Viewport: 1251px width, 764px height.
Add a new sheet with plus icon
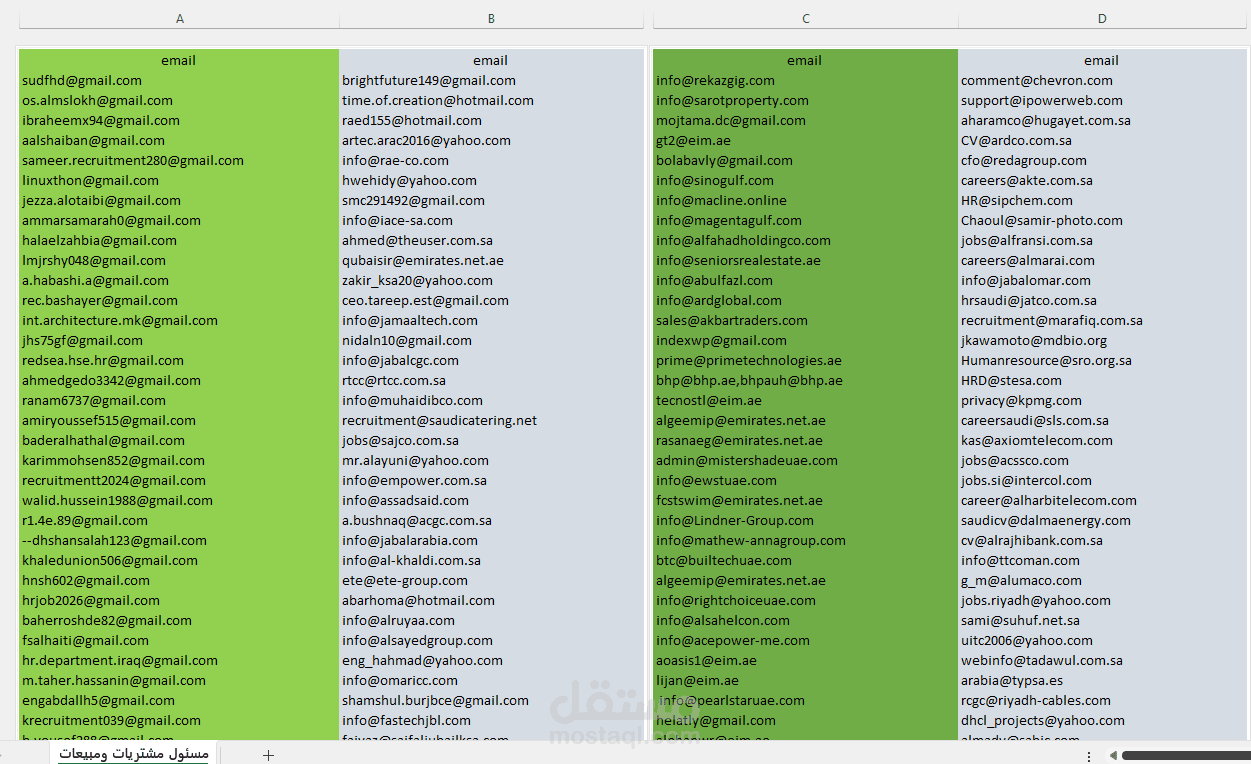point(268,755)
